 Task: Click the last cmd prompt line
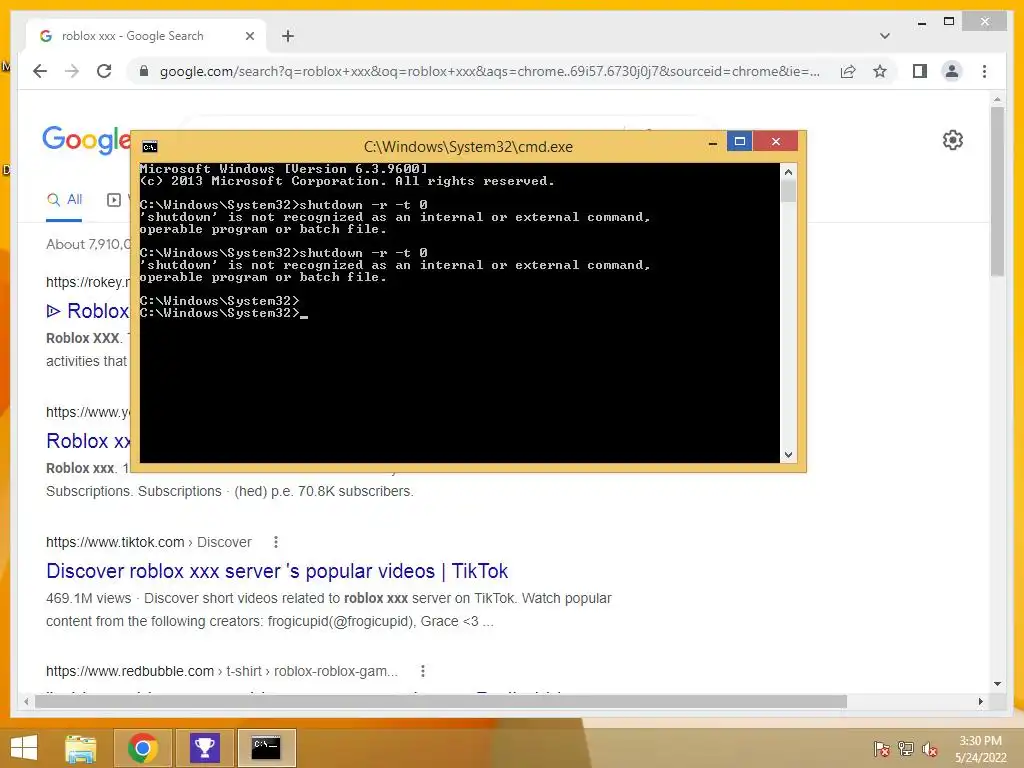223,313
